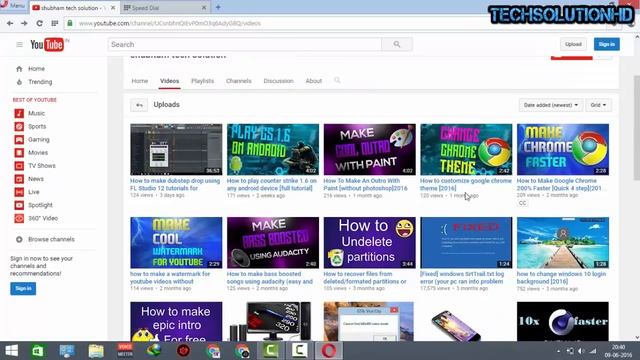Select the Videos tab

[x=169, y=81]
